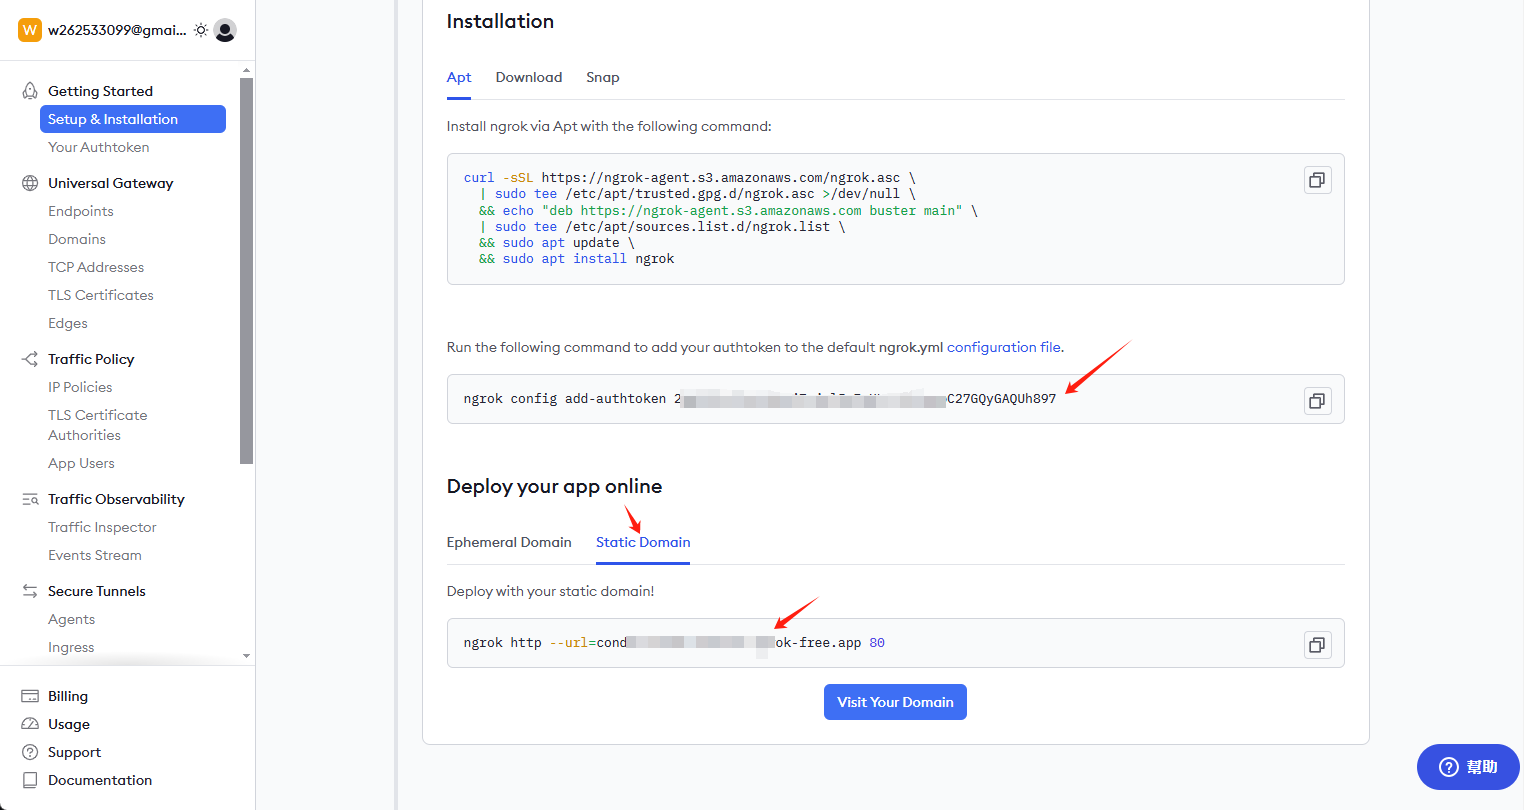Open Agents under Secure Tunnels
This screenshot has width=1524, height=810.
(x=72, y=619)
